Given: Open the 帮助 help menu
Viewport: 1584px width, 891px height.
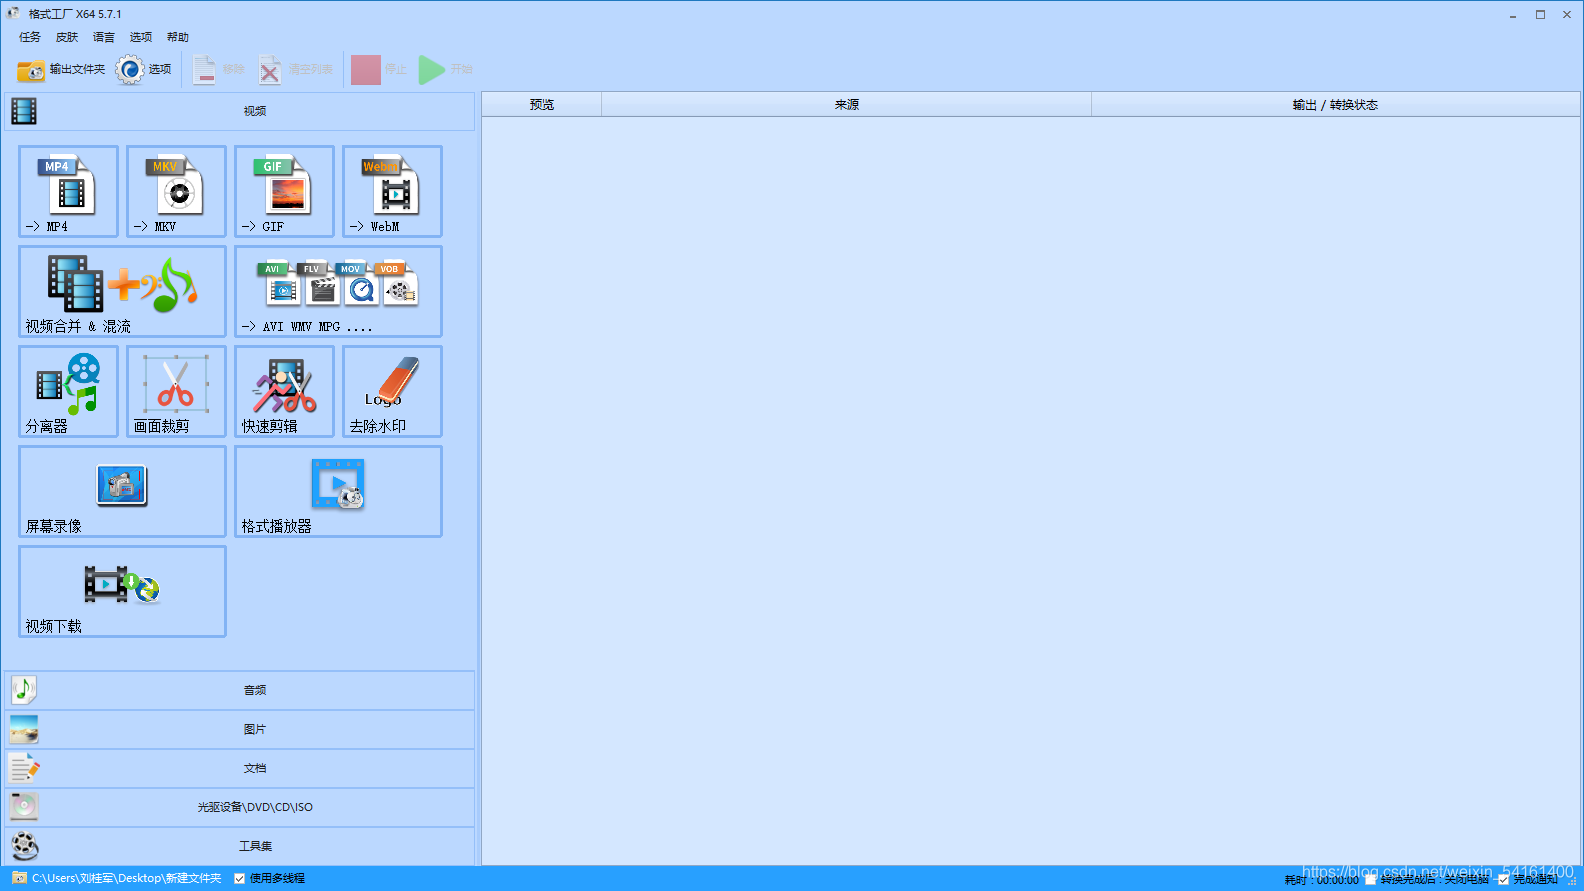Looking at the screenshot, I should 178,37.
